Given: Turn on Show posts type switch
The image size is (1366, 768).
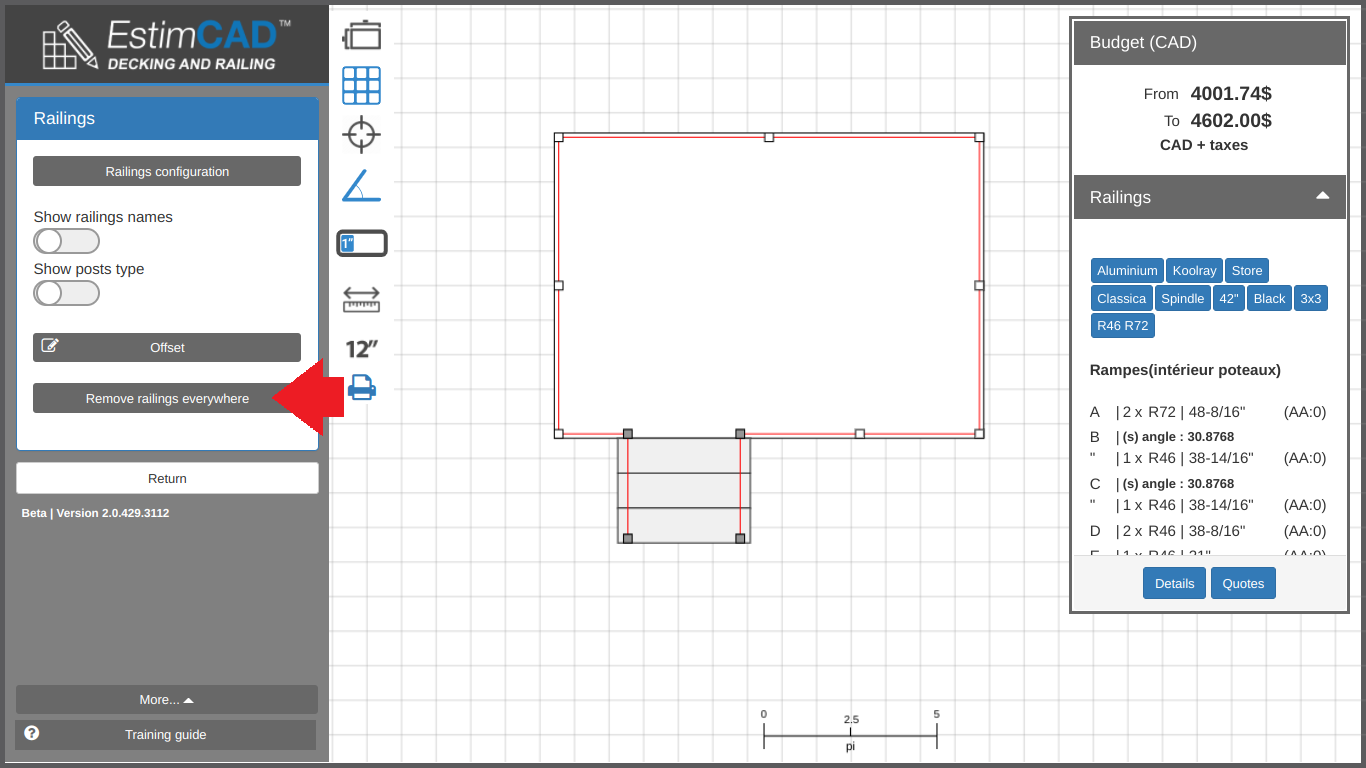Looking at the screenshot, I should tap(66, 293).
